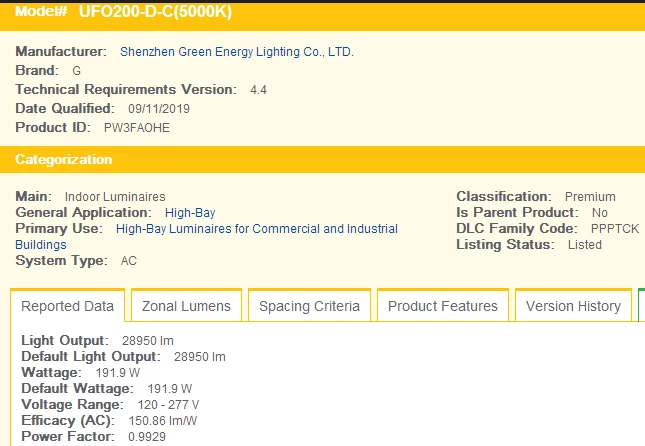Click the Wattage value 191.9 W
This screenshot has height=446, width=645.
[118, 373]
